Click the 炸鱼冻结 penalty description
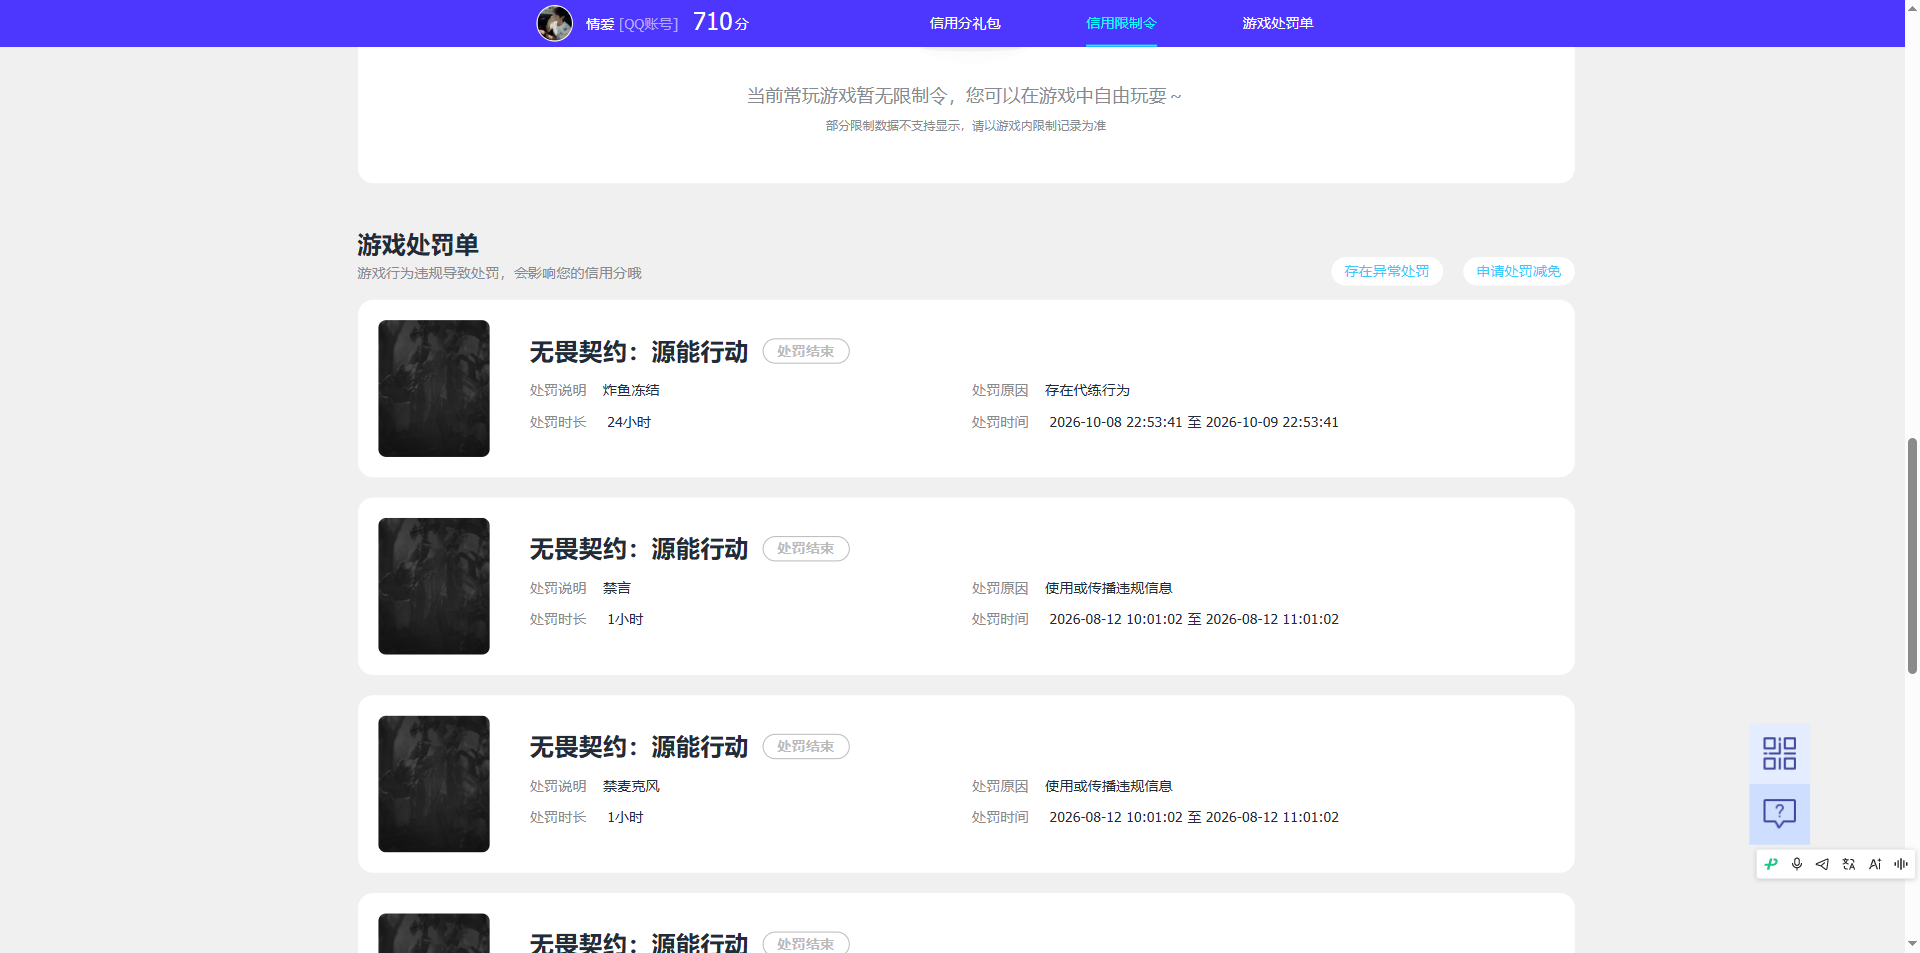The height and width of the screenshot is (953, 1920). coord(631,390)
